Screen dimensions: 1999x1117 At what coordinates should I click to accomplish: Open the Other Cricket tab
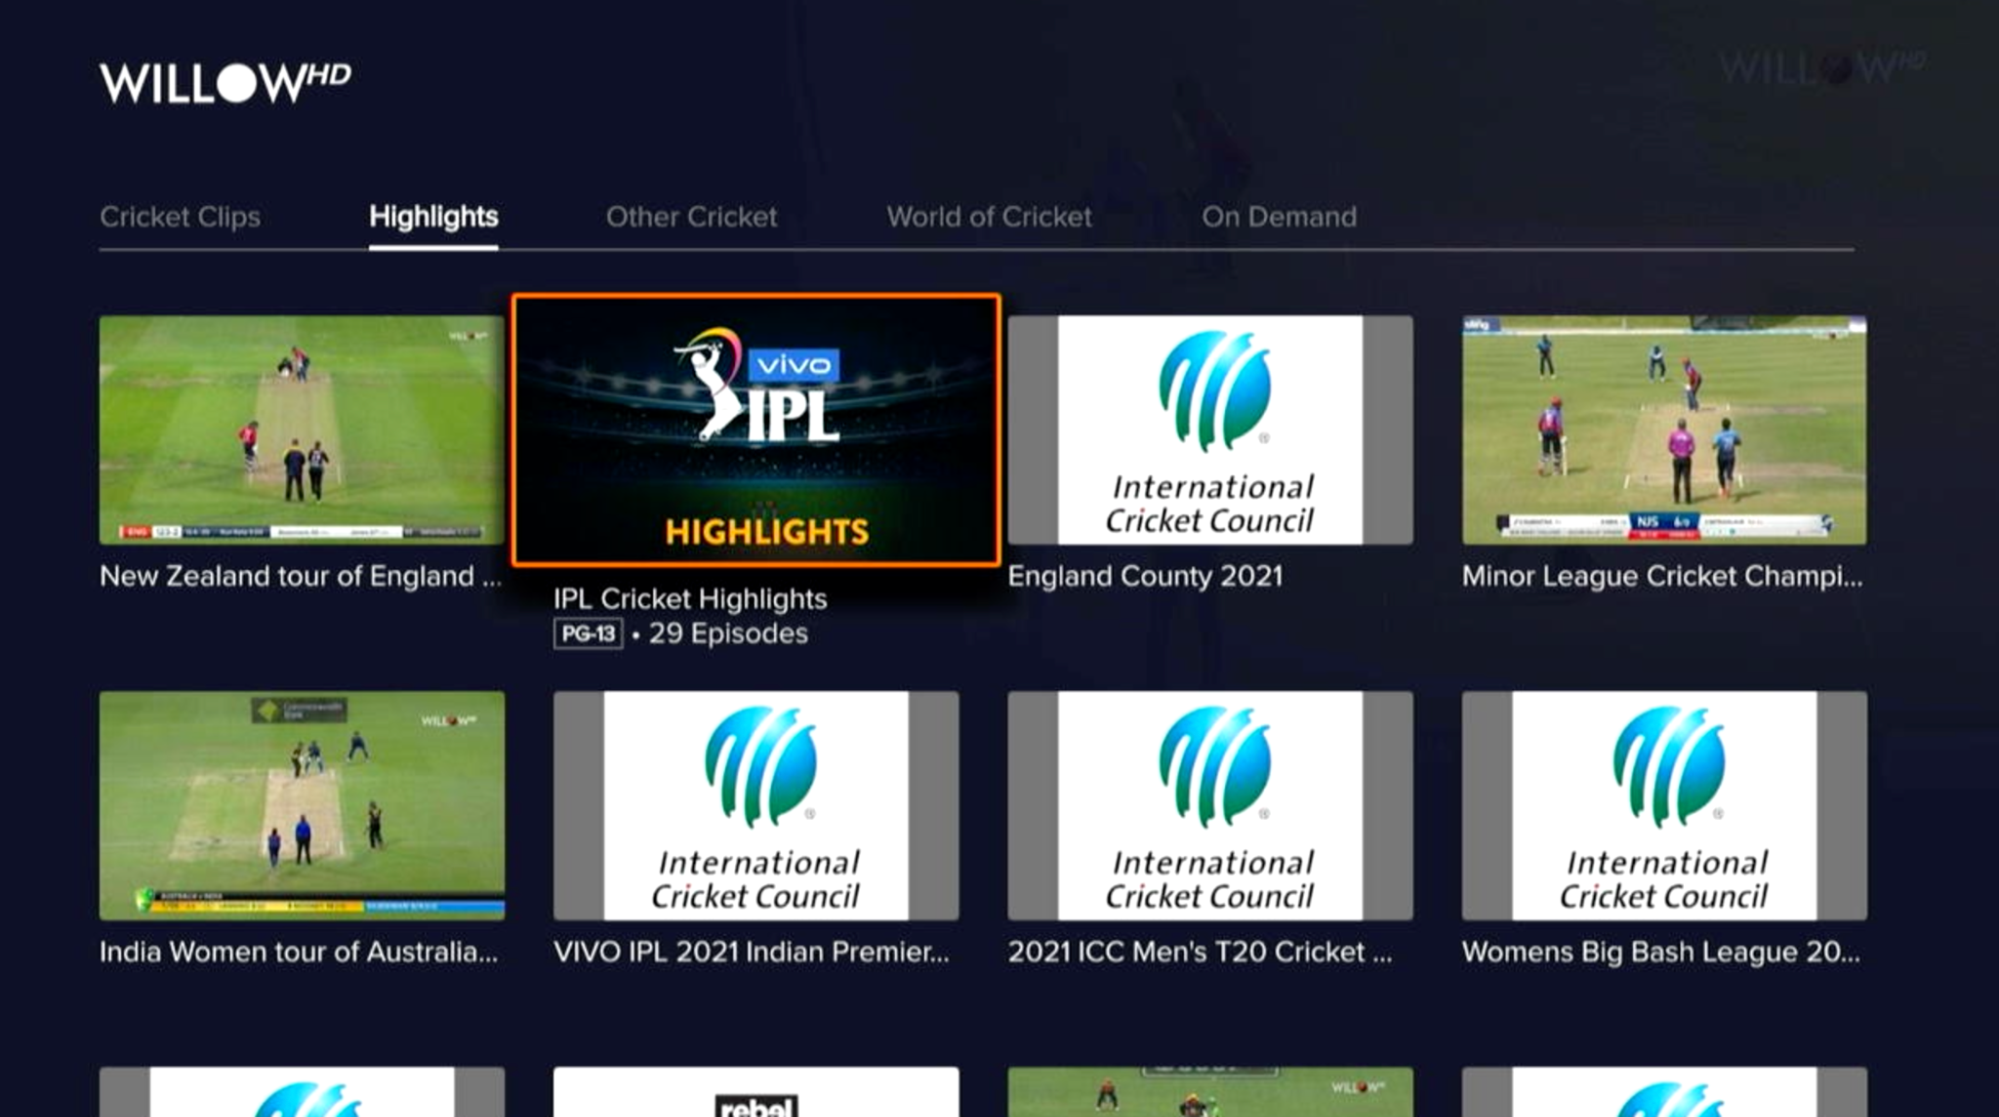point(691,217)
